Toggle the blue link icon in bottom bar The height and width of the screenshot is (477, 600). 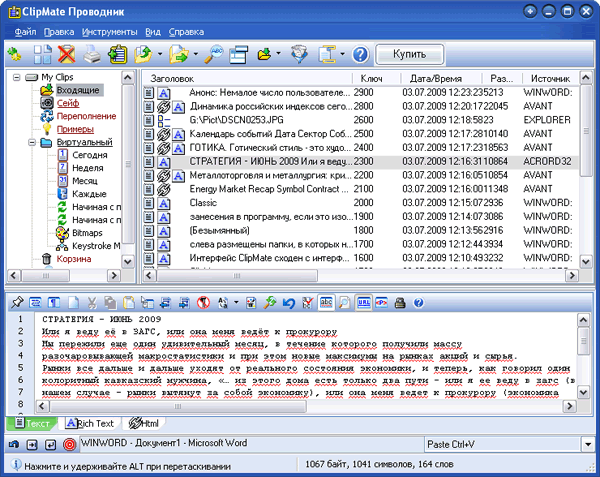click(x=14, y=444)
